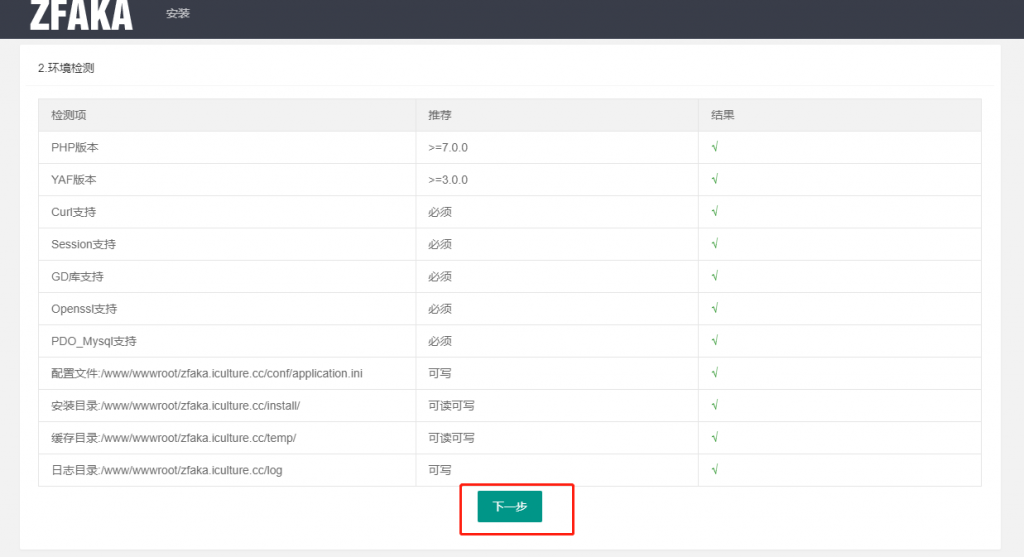This screenshot has height=557, width=1024.
Task: Click the YAF版本 result checkmark
Action: [715, 180]
